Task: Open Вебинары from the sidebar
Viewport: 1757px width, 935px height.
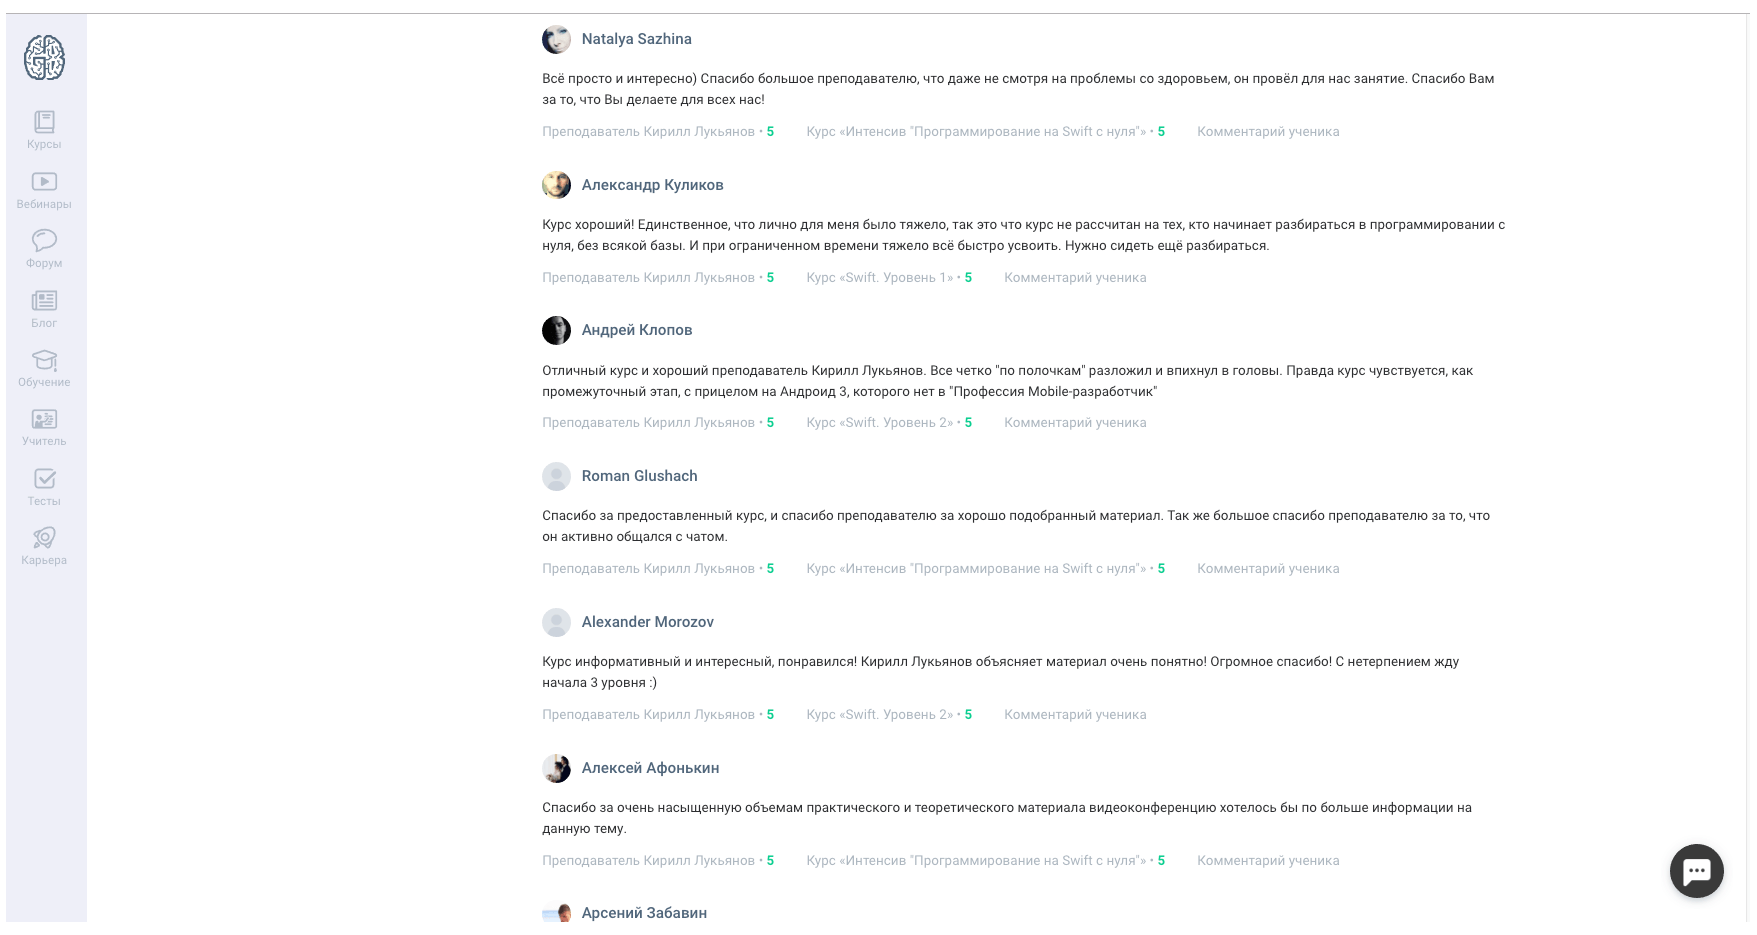Action: [x=44, y=190]
